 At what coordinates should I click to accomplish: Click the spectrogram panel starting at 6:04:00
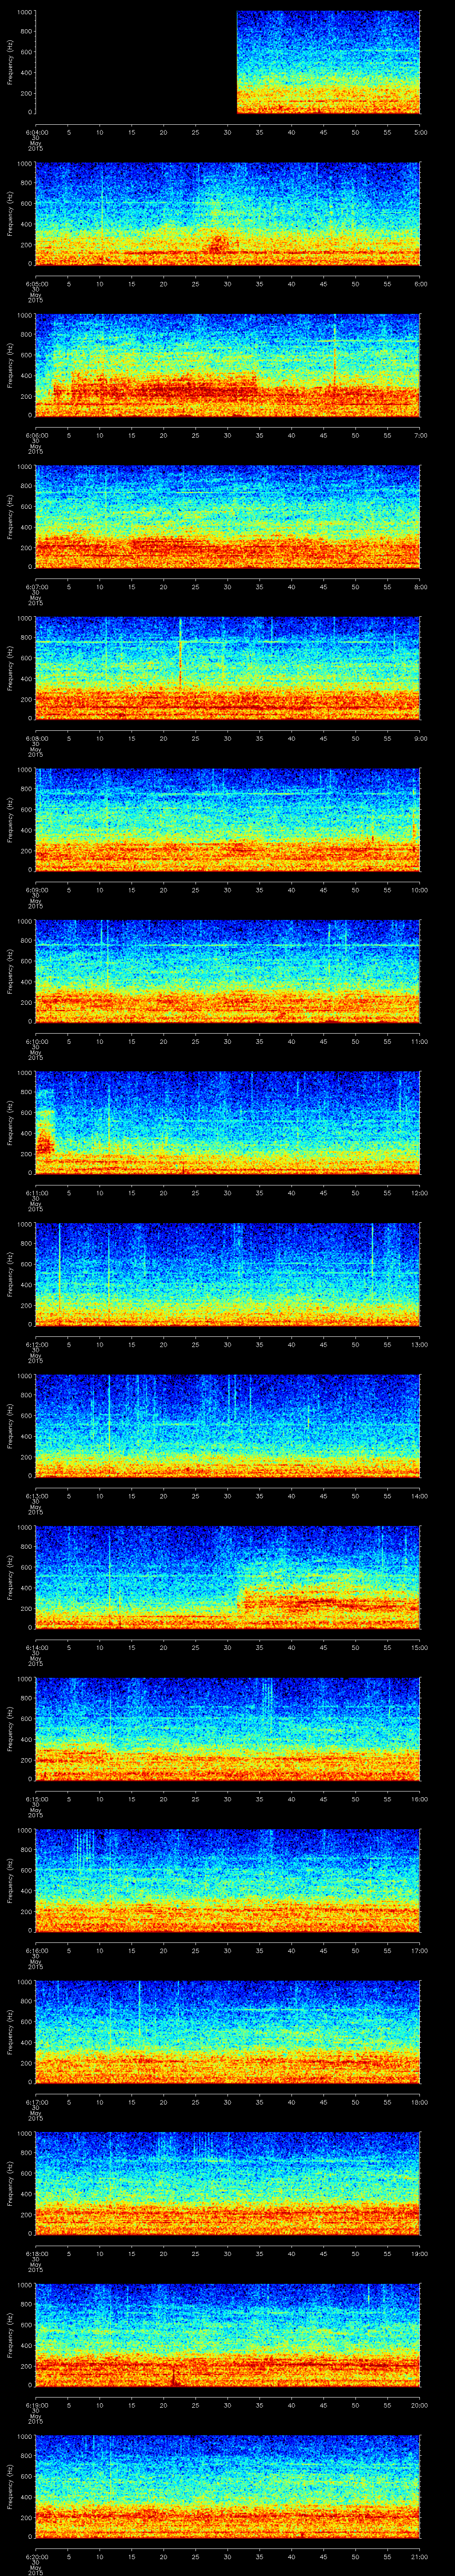[228, 62]
